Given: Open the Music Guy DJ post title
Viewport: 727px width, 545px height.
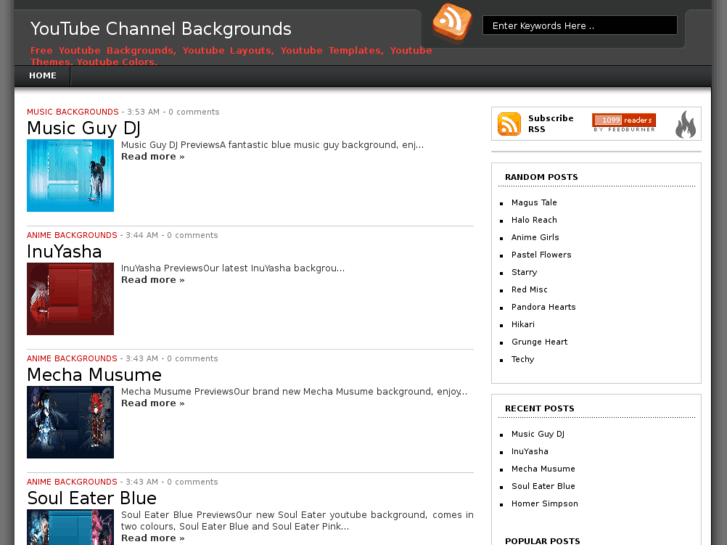Looking at the screenshot, I should click(83, 128).
